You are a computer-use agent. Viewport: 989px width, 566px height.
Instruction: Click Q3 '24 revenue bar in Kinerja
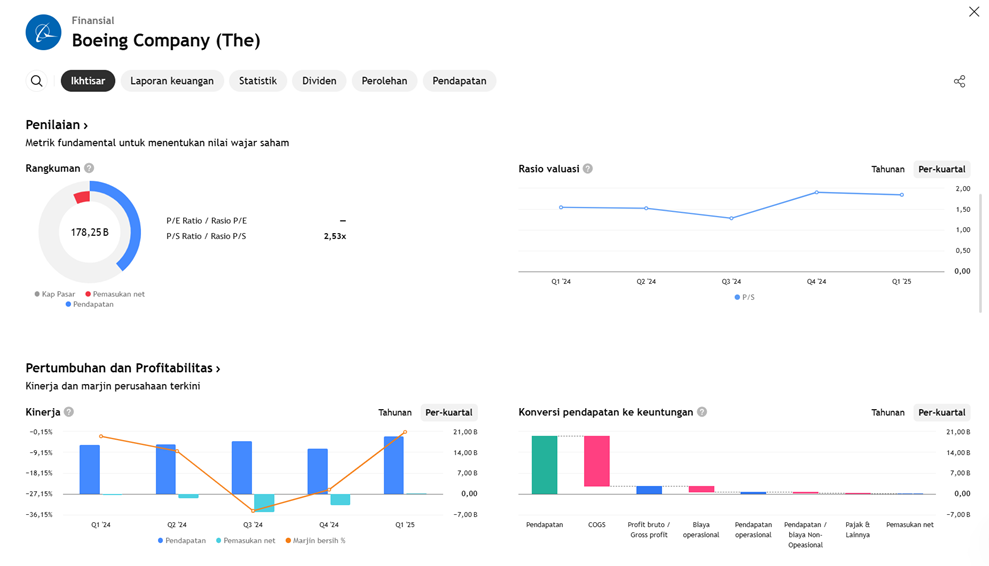coord(242,468)
